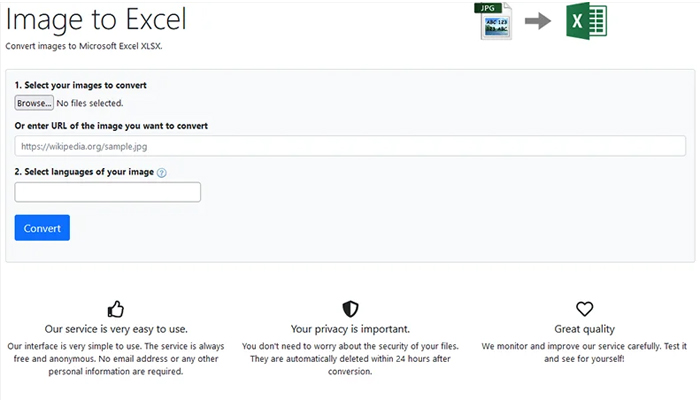The width and height of the screenshot is (700, 400).
Task: Click the 'Great quality' heading
Action: (584, 329)
